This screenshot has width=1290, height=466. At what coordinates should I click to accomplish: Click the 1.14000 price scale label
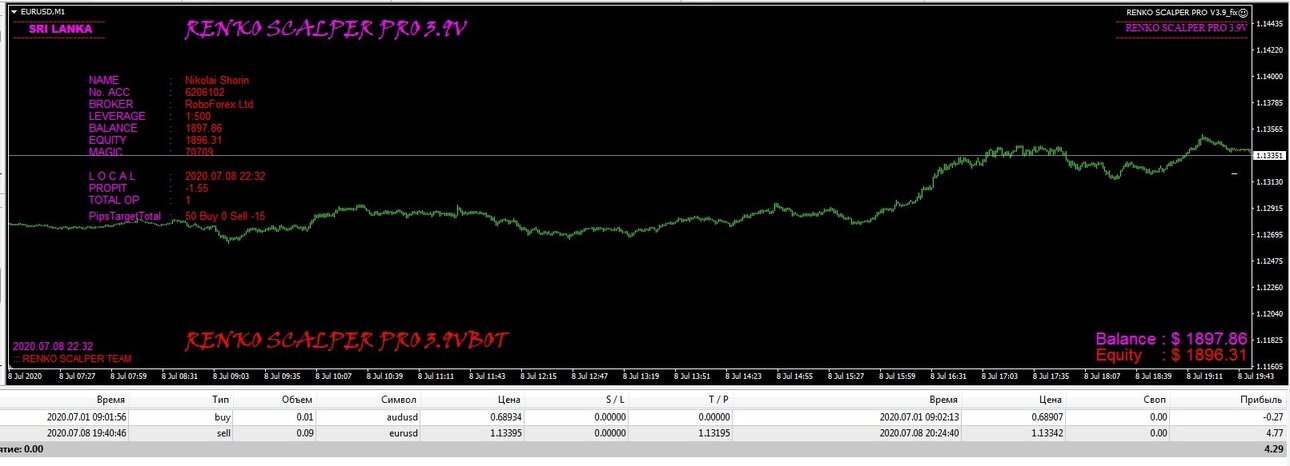[1271, 76]
